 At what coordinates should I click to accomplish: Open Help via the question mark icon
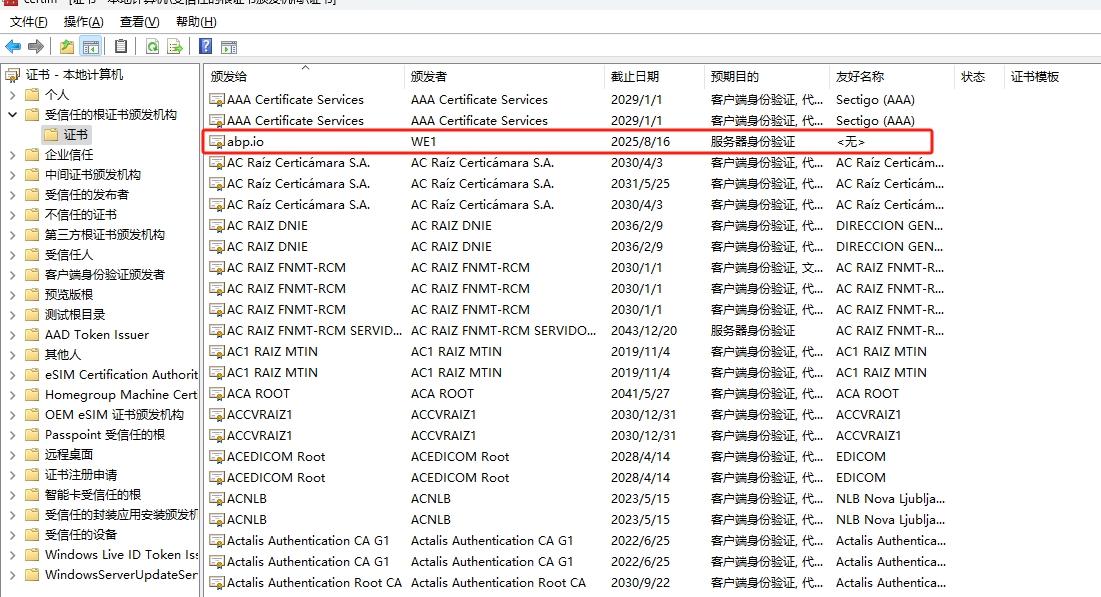205,46
